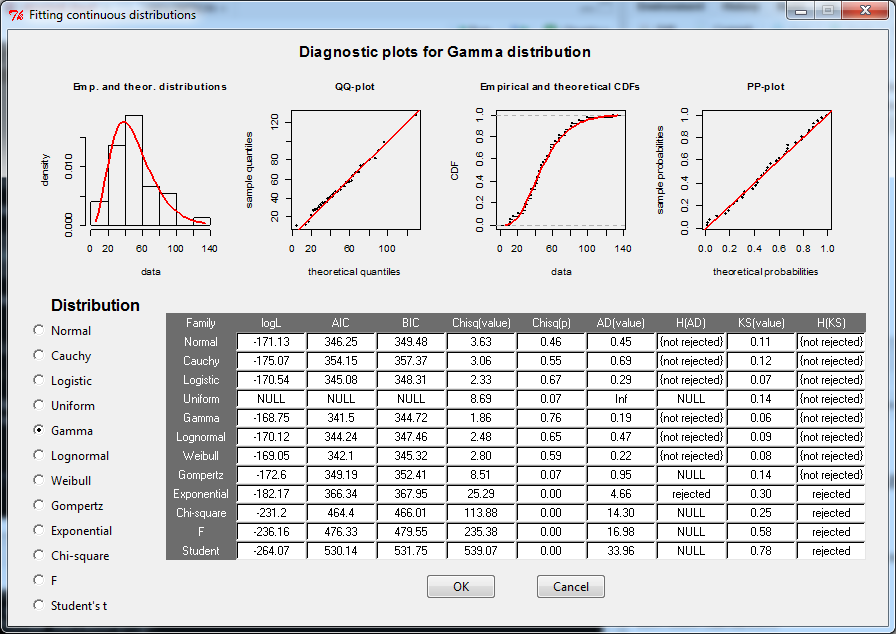Select the Normal distribution

pos(38,330)
